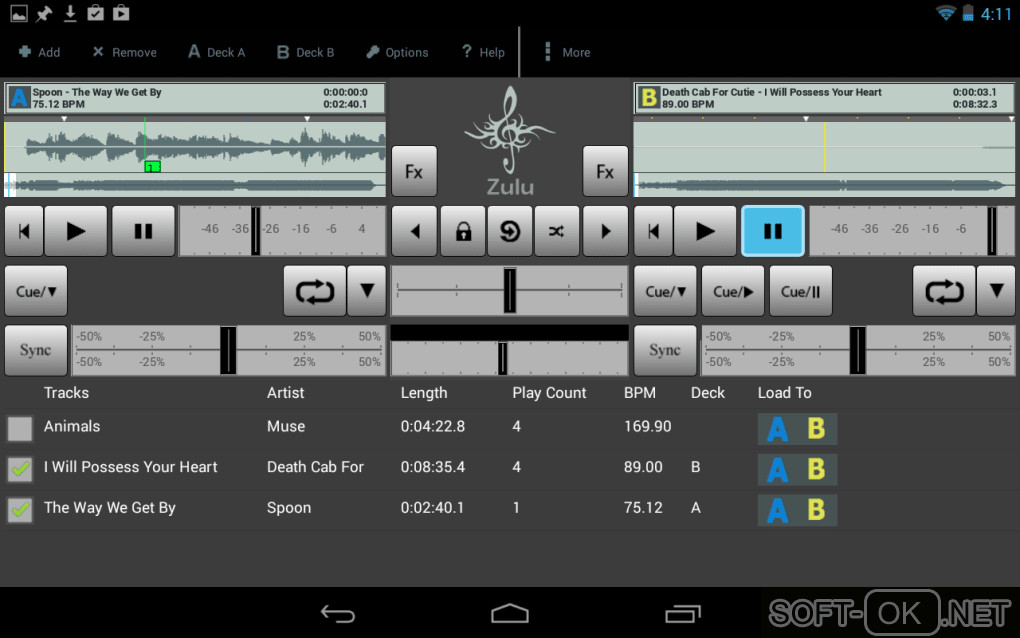Image resolution: width=1020 pixels, height=638 pixels.
Task: Open Deck A Fx panel
Action: [414, 171]
